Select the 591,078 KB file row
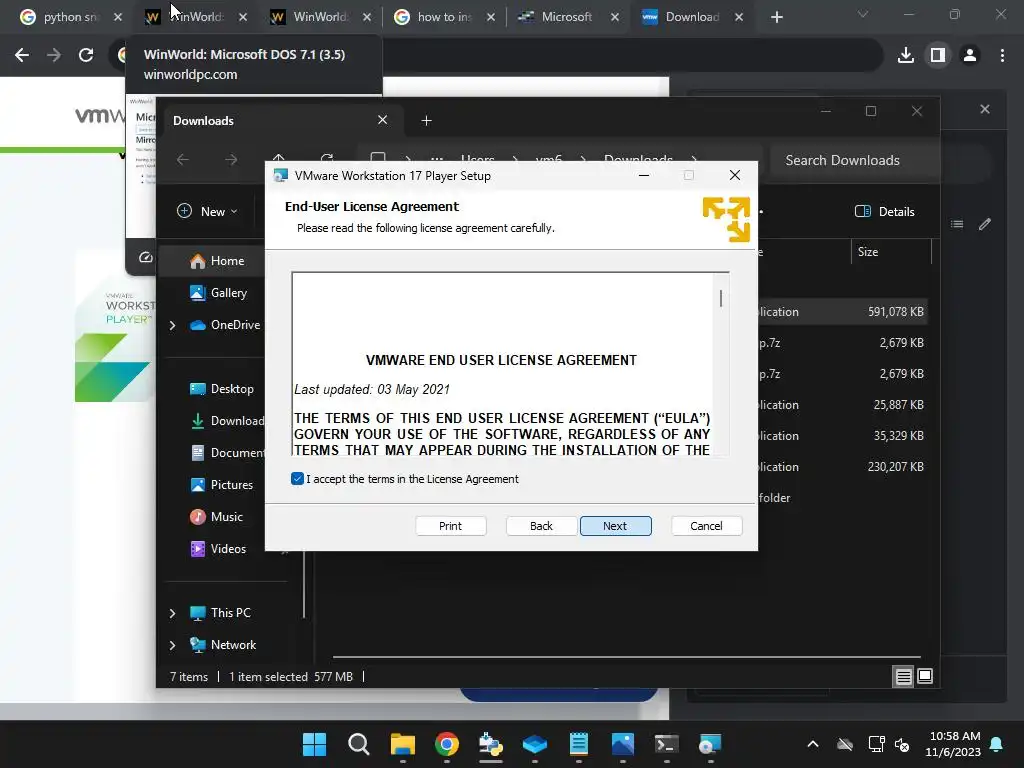This screenshot has height=768, width=1024. coord(842,312)
